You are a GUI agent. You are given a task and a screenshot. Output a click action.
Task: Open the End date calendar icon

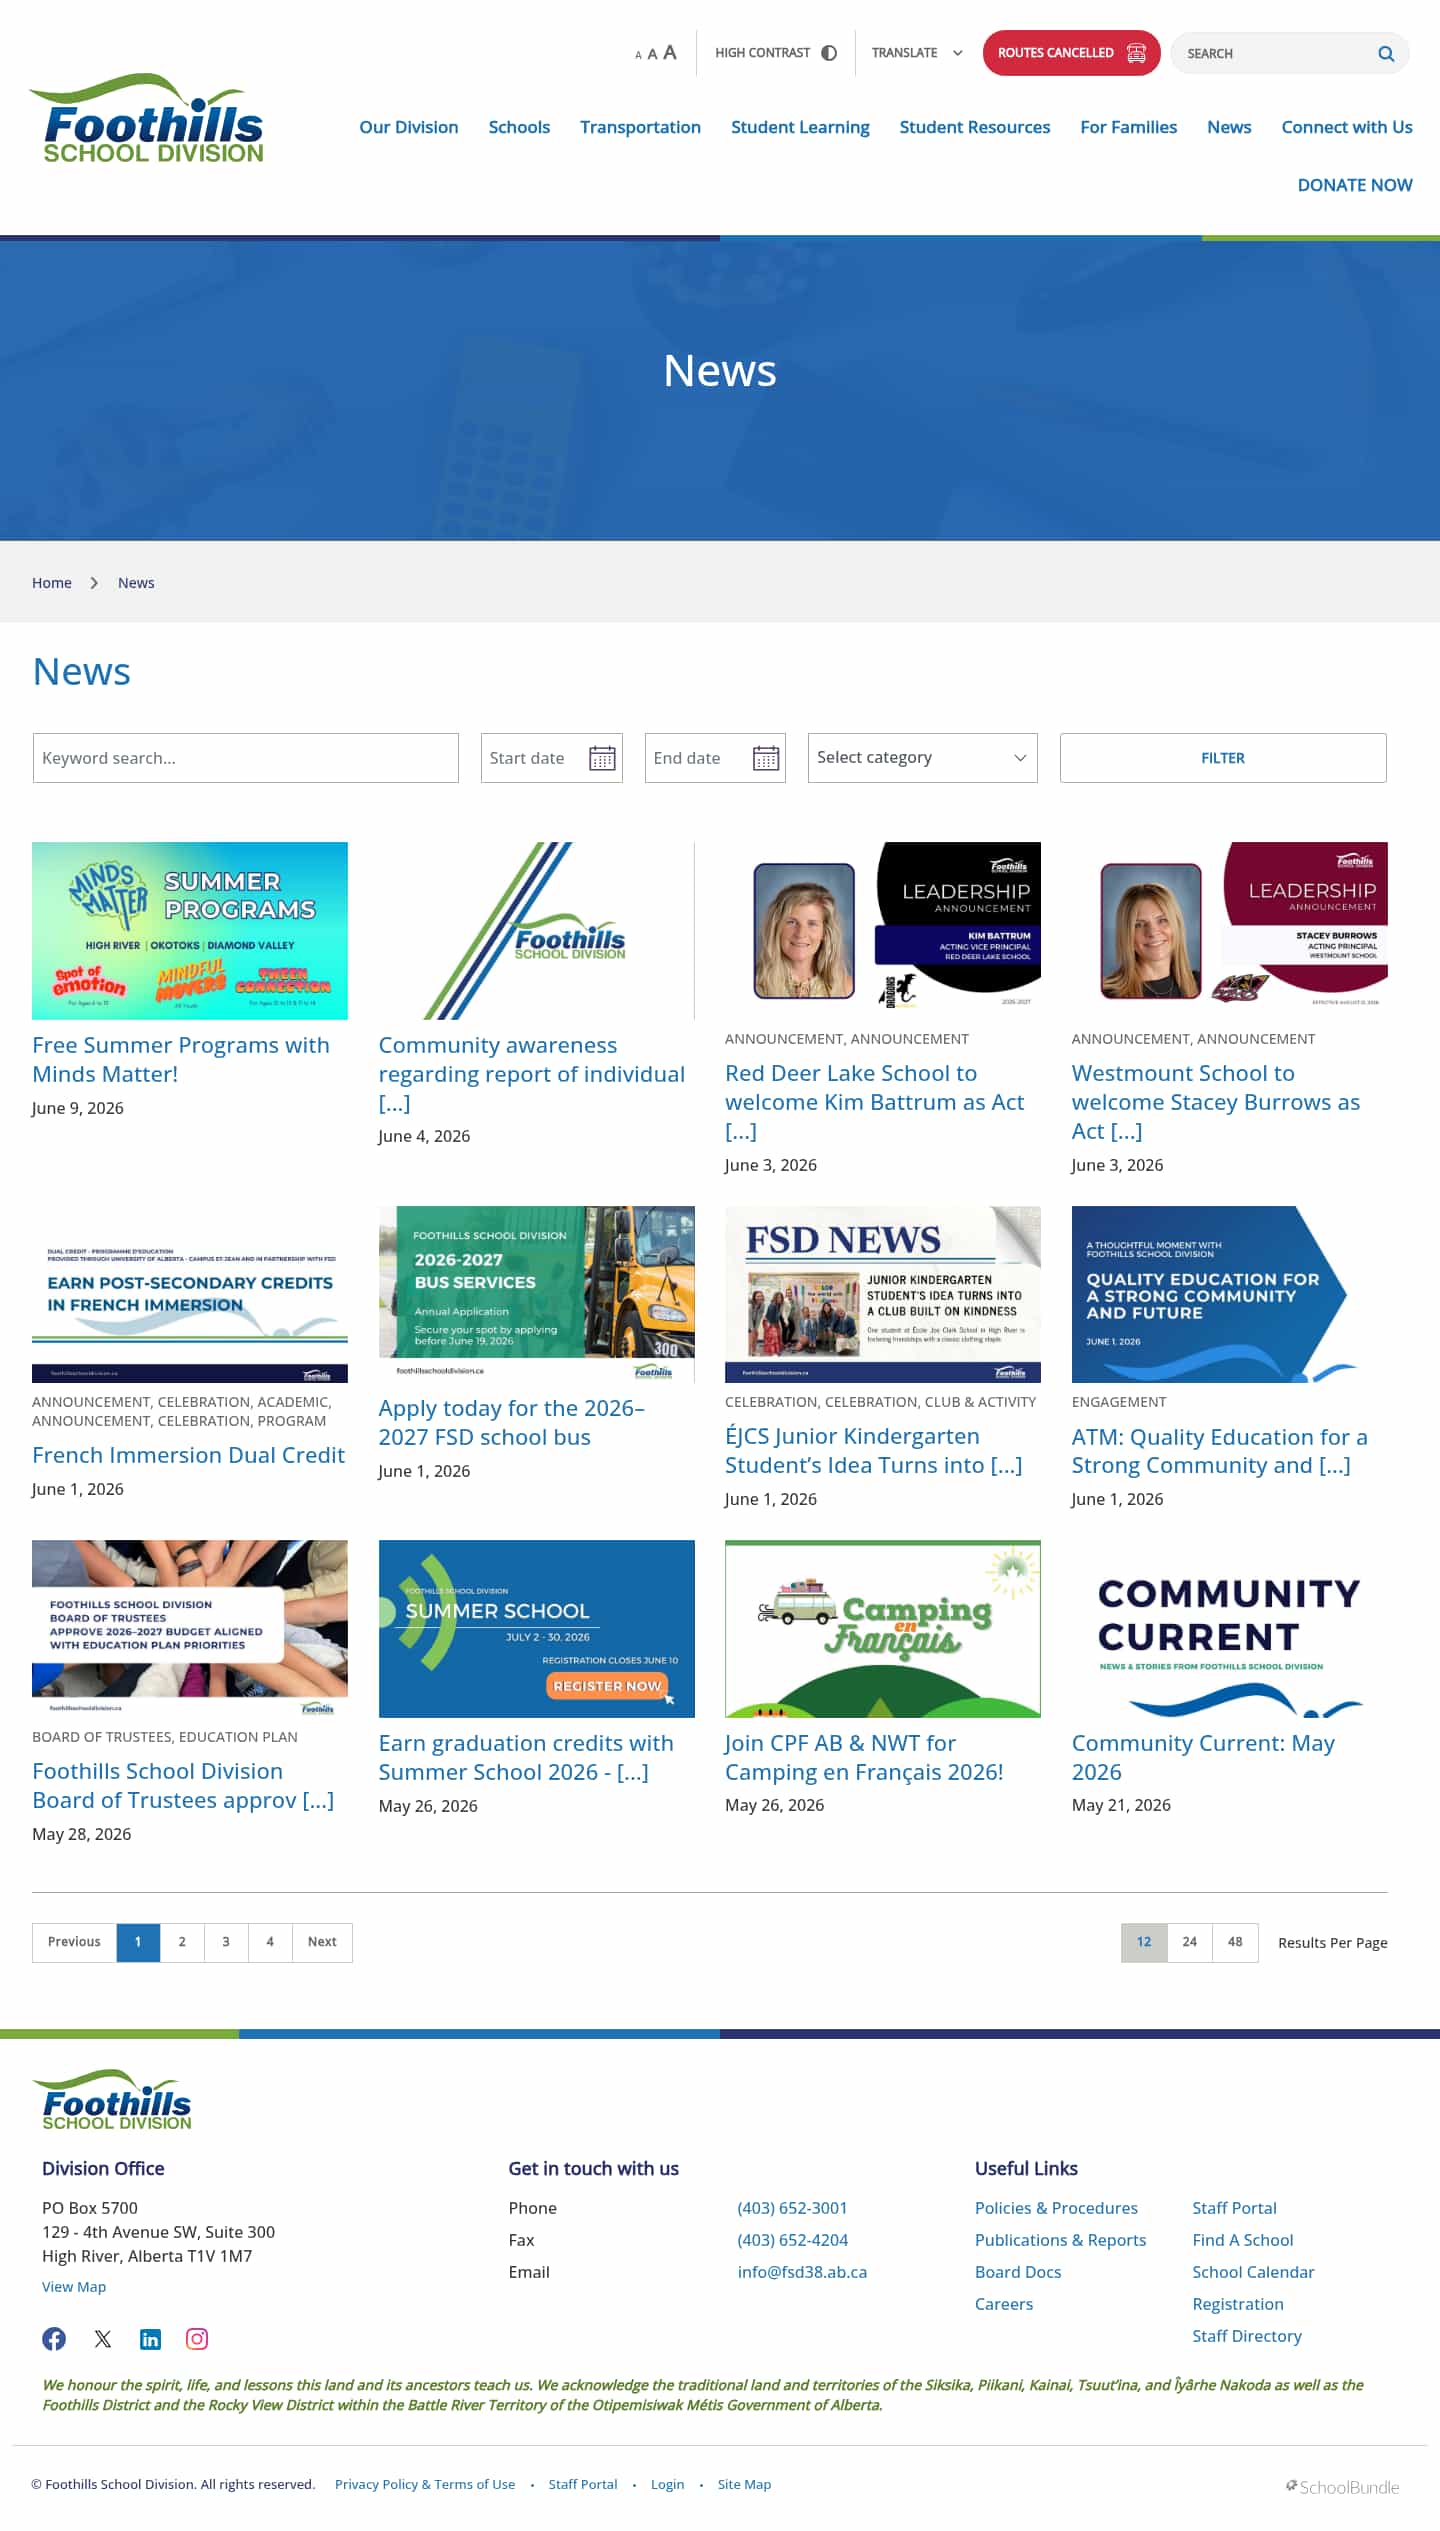point(766,758)
